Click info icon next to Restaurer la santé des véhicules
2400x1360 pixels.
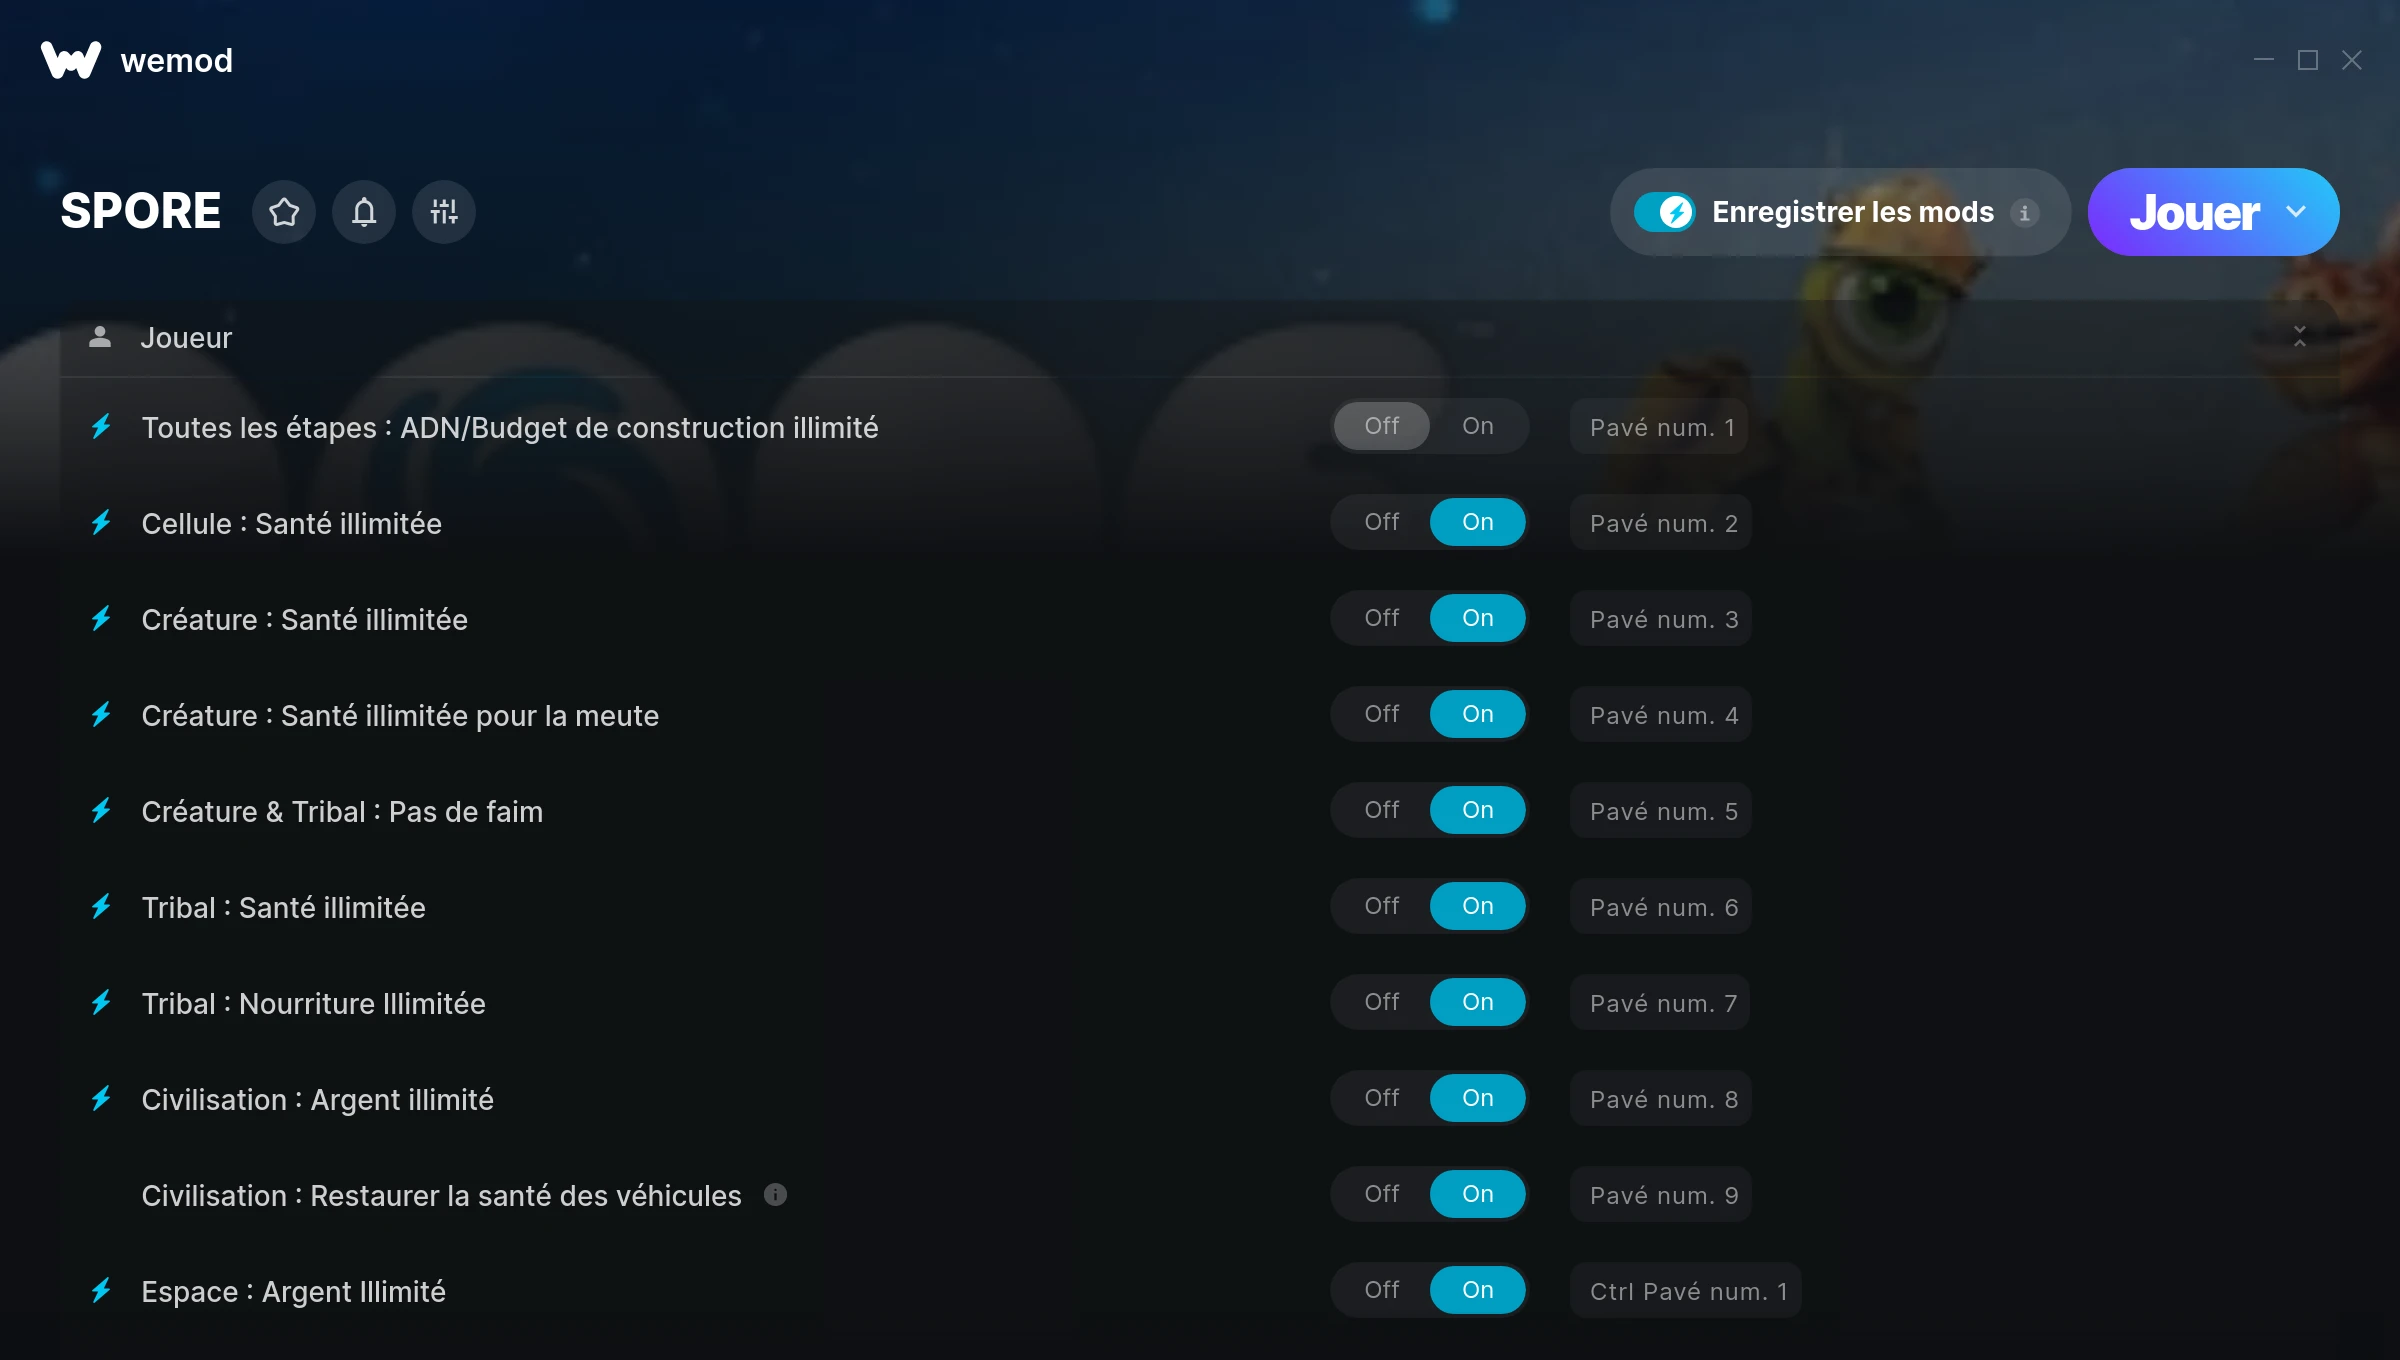(775, 1194)
